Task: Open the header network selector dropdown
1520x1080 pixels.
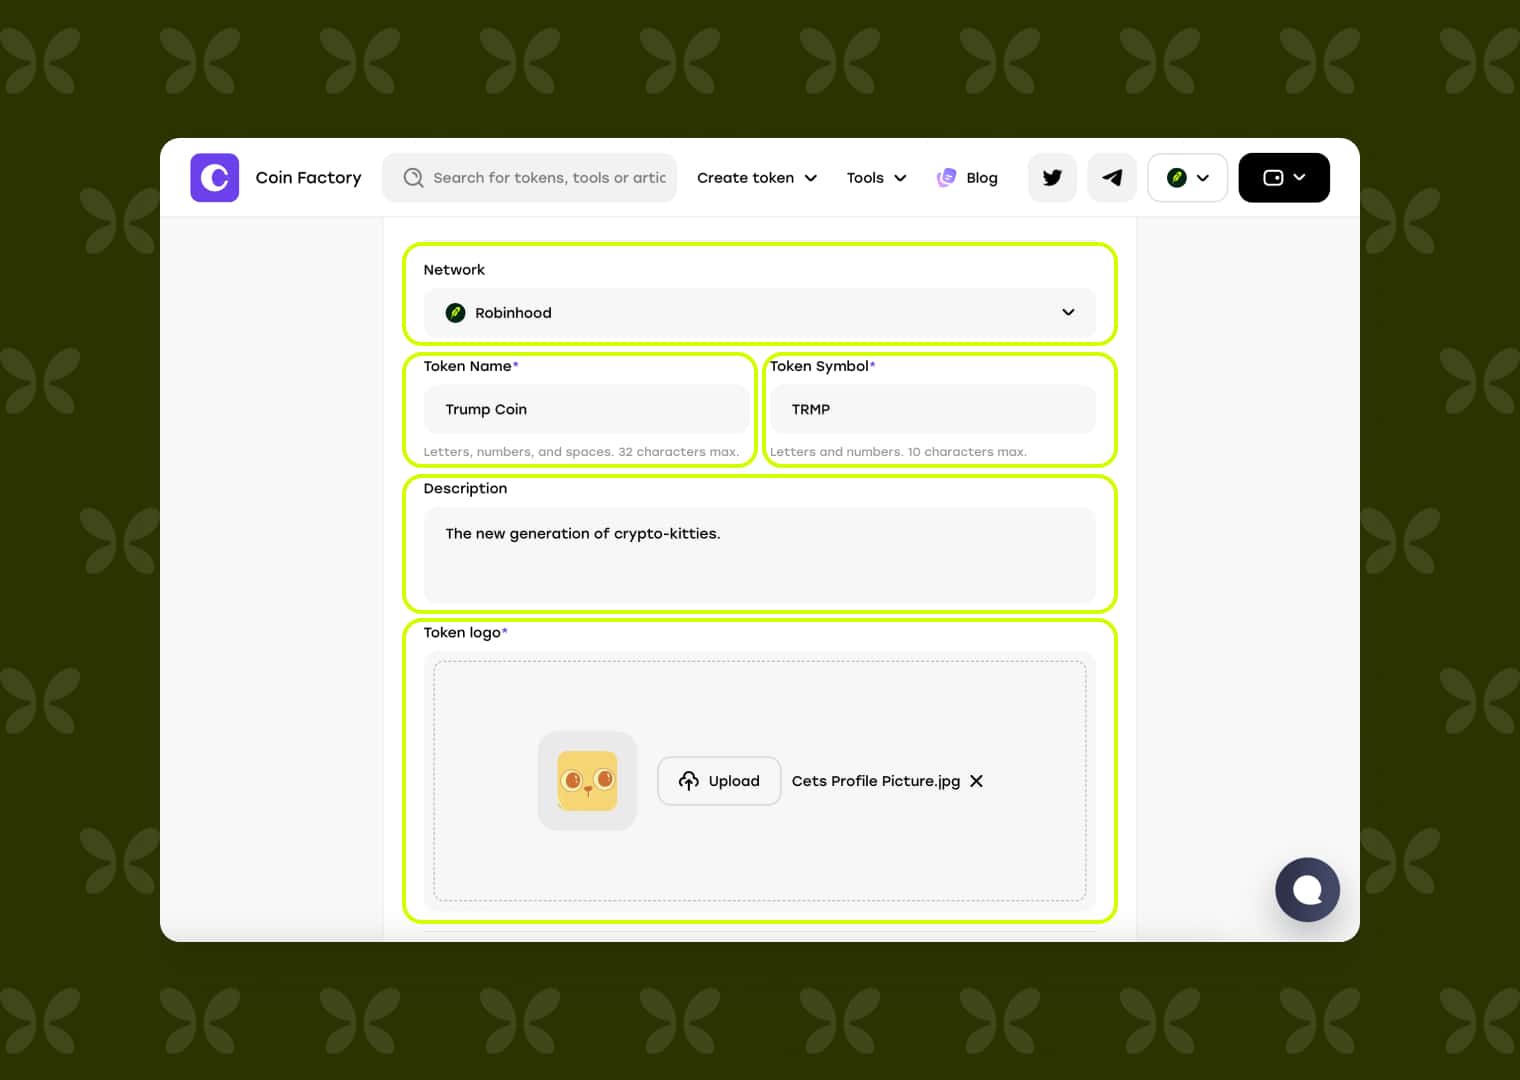Action: point(1188,178)
